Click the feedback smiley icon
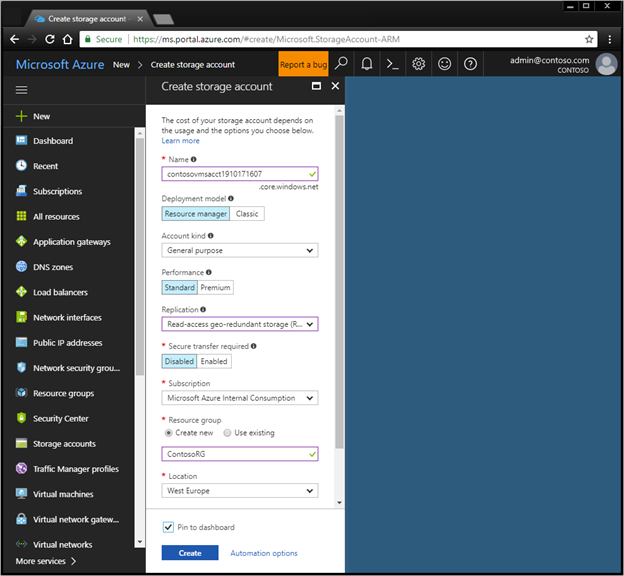The image size is (624, 576). point(444,64)
